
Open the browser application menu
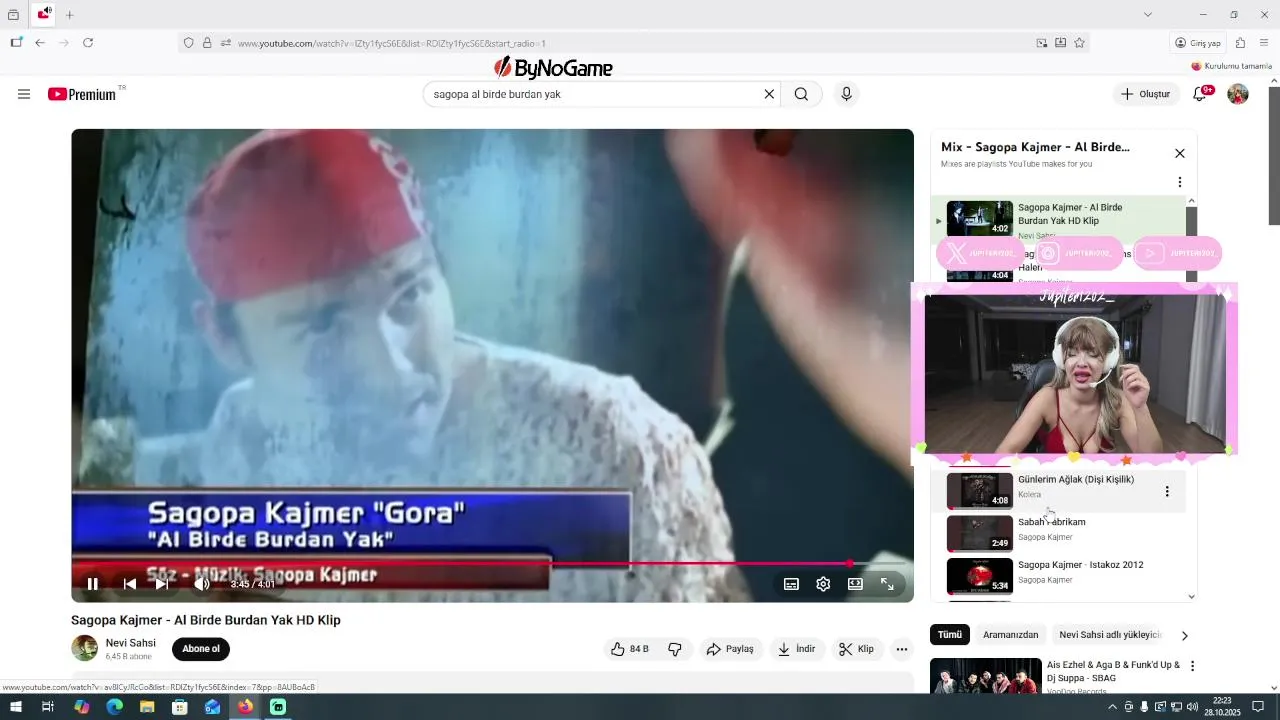1265,43
